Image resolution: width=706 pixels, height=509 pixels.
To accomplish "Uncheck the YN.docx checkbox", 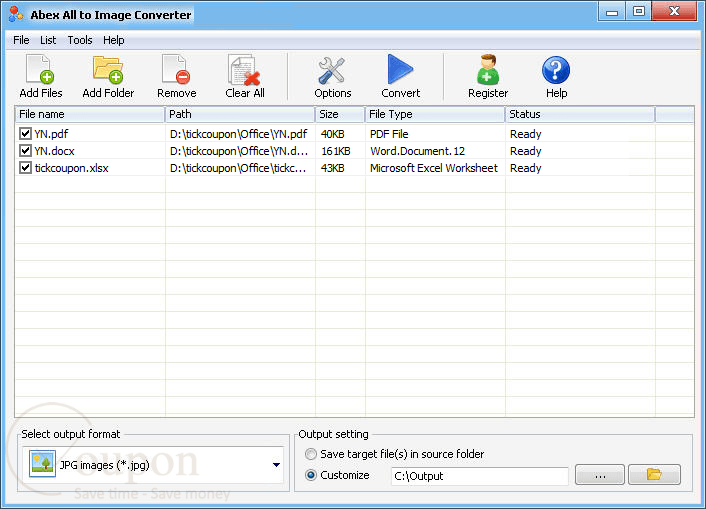I will pyautogui.click(x=25, y=151).
